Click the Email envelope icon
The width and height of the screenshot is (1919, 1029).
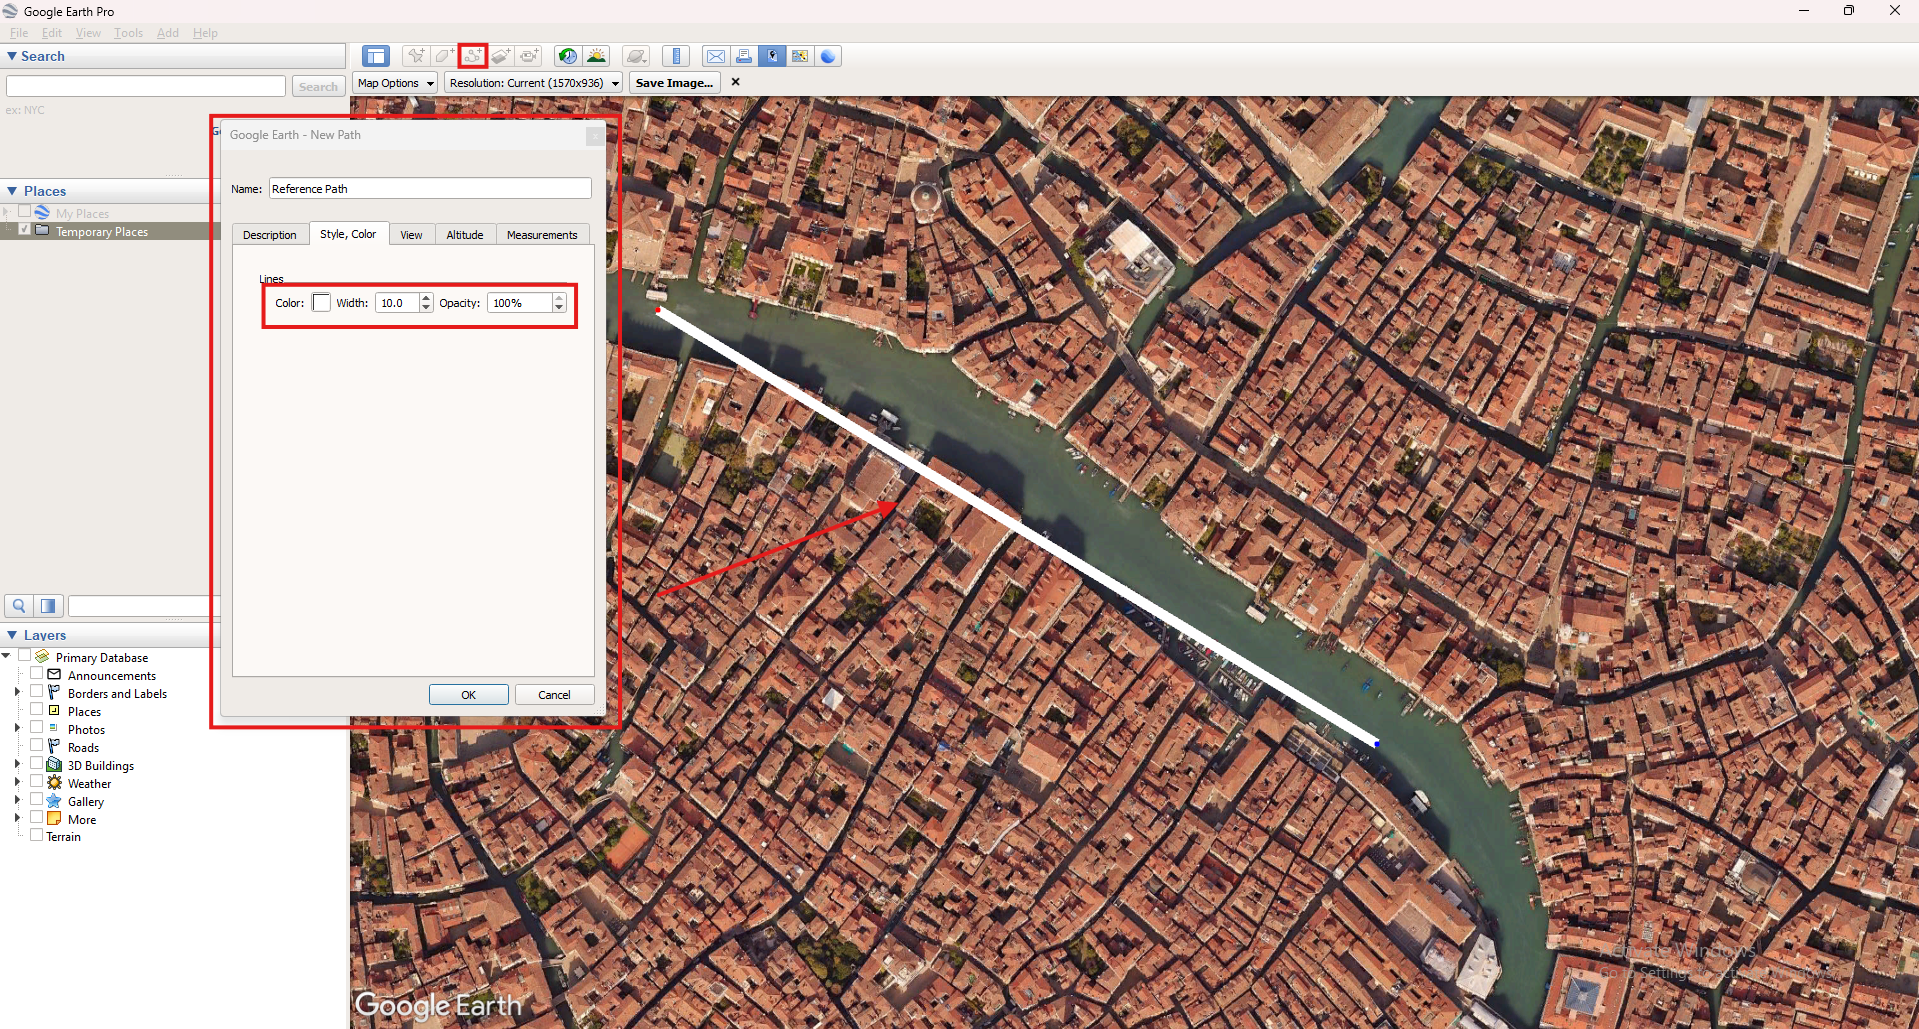click(715, 56)
